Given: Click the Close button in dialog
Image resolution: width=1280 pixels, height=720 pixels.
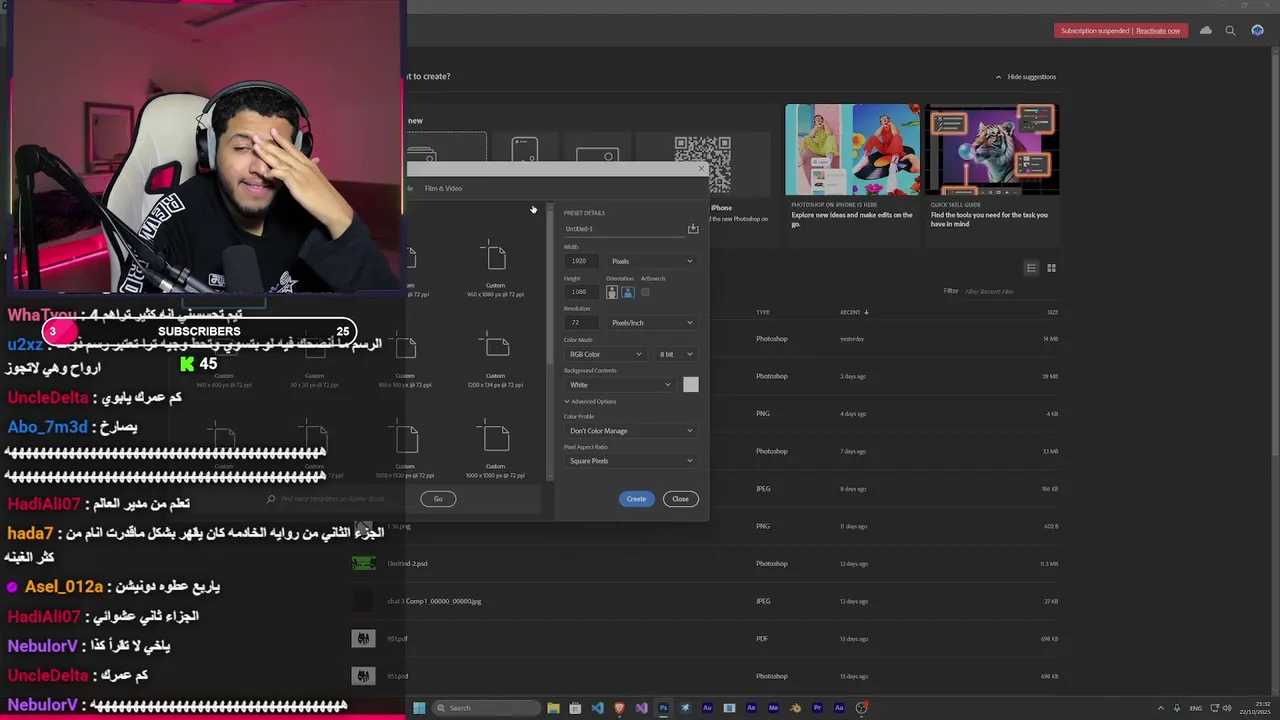Looking at the screenshot, I should 680,499.
